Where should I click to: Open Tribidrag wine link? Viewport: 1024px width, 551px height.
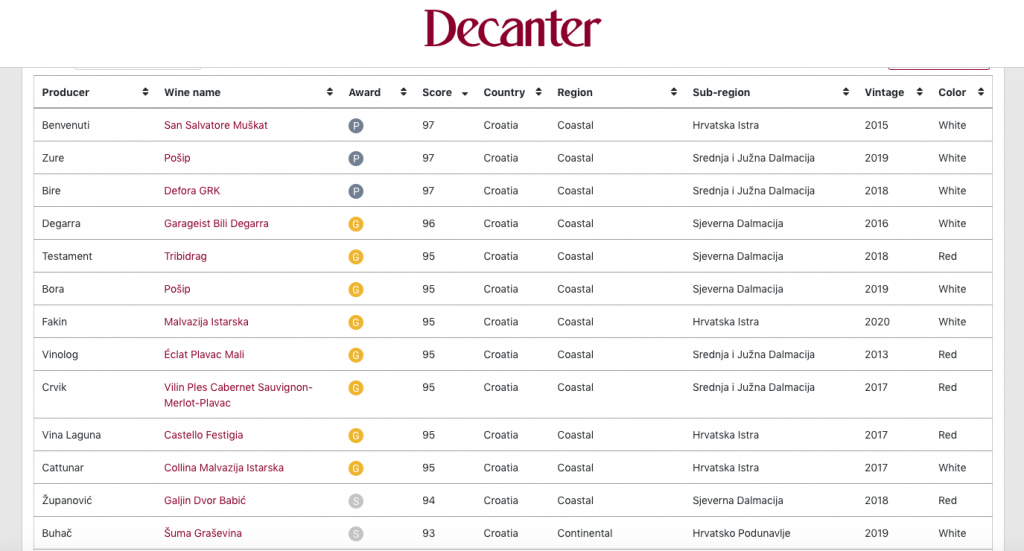185,256
